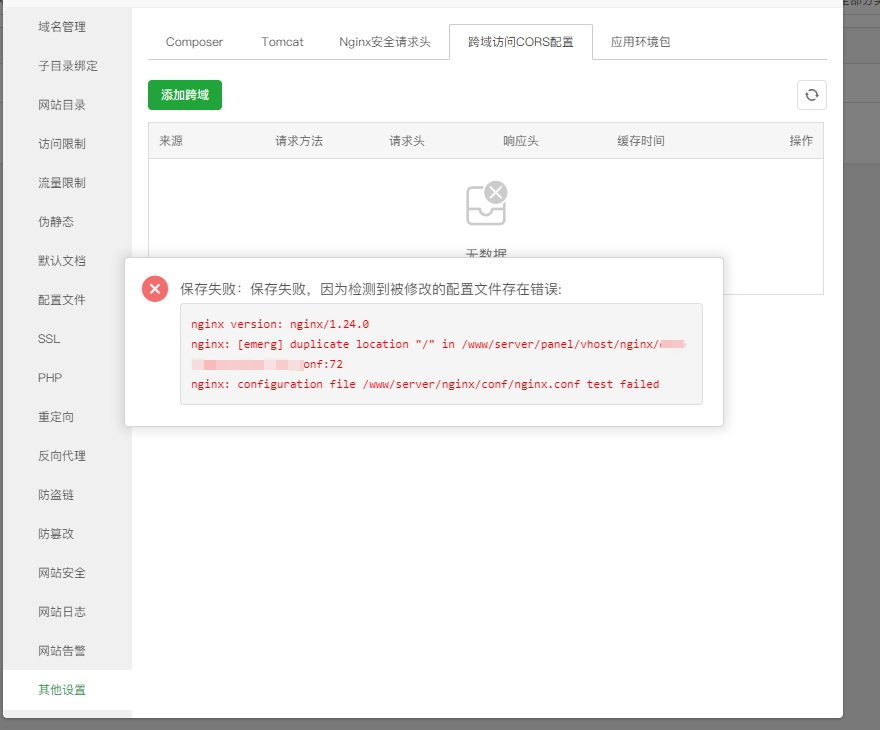Image resolution: width=880 pixels, height=730 pixels.
Task: Select 防篡改 in the sidebar
Action: 56,534
